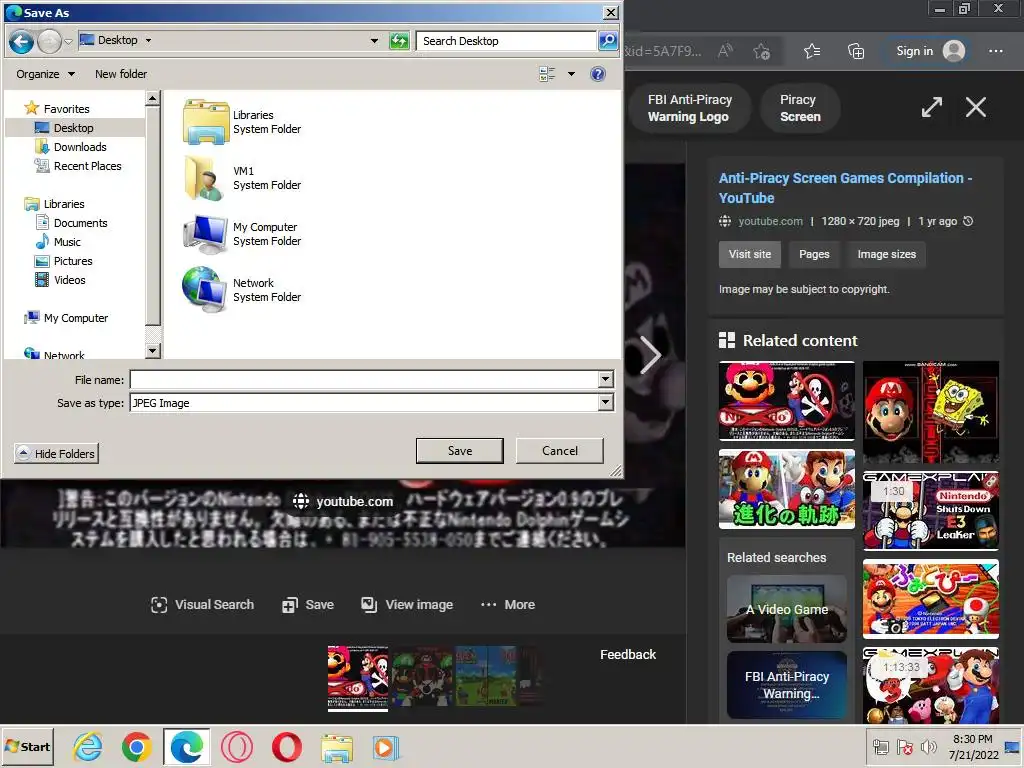Image resolution: width=1024 pixels, height=768 pixels.
Task: Click the Pages button
Action: (814, 254)
